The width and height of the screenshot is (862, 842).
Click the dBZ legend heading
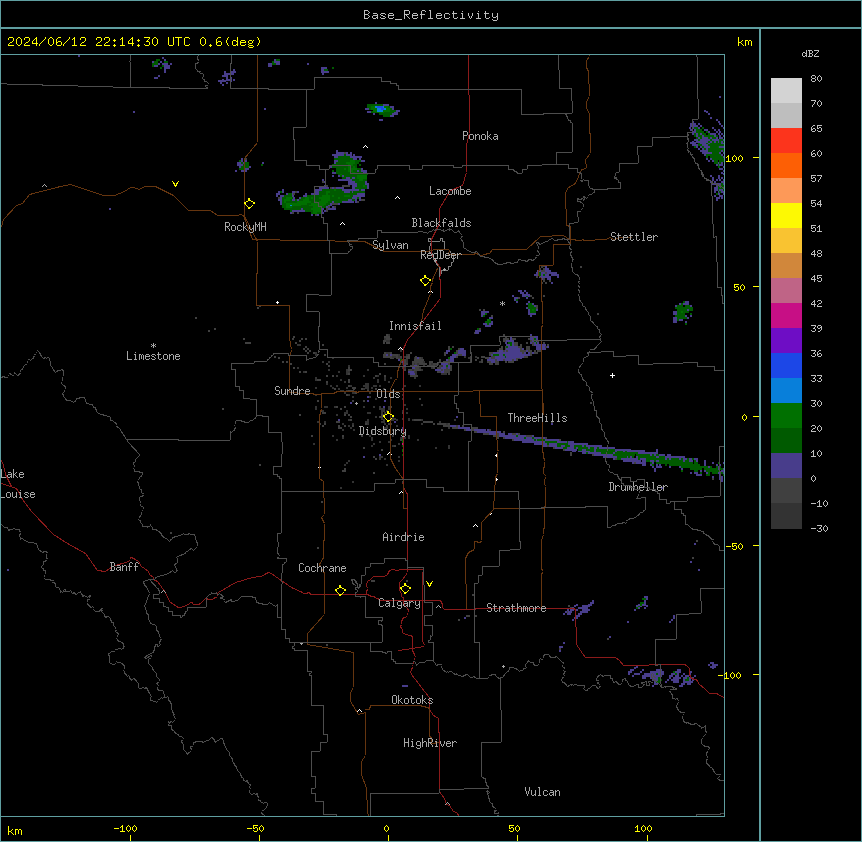click(810, 54)
